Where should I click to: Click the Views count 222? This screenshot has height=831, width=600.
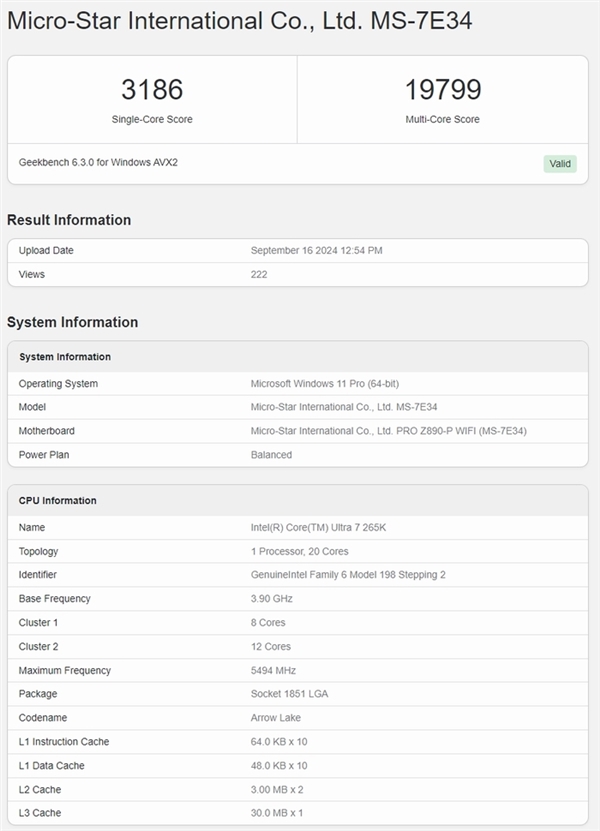click(x=259, y=275)
